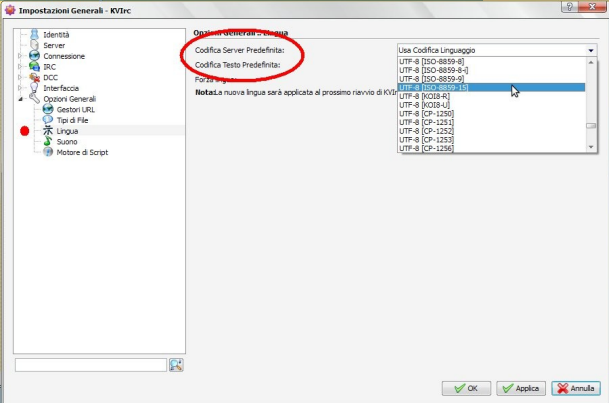Open the Tipi di File settings item
The height and width of the screenshot is (403, 609).
[x=72, y=120]
